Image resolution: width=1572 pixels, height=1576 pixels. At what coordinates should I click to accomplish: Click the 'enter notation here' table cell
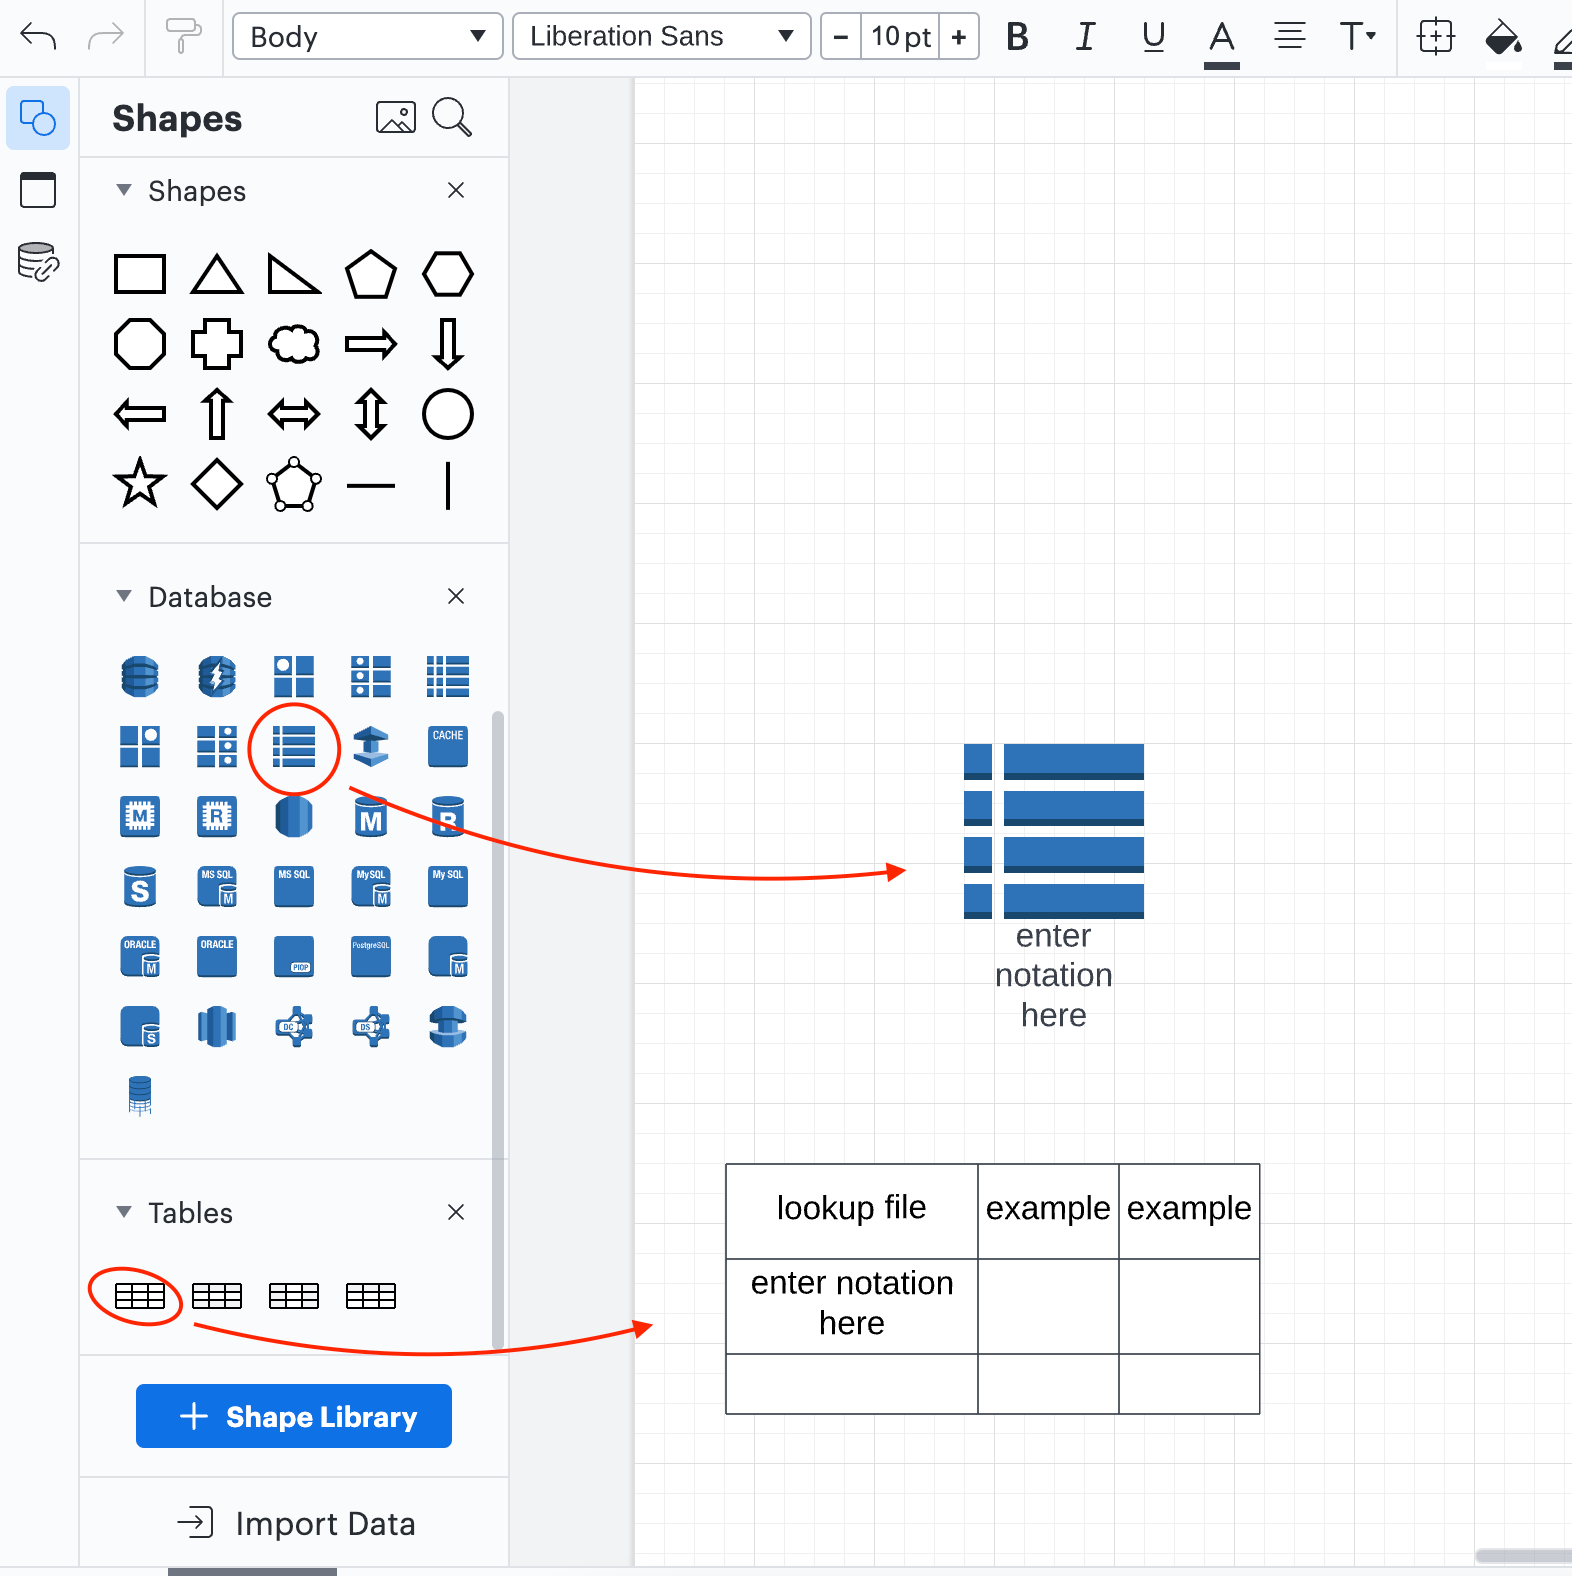(852, 1306)
